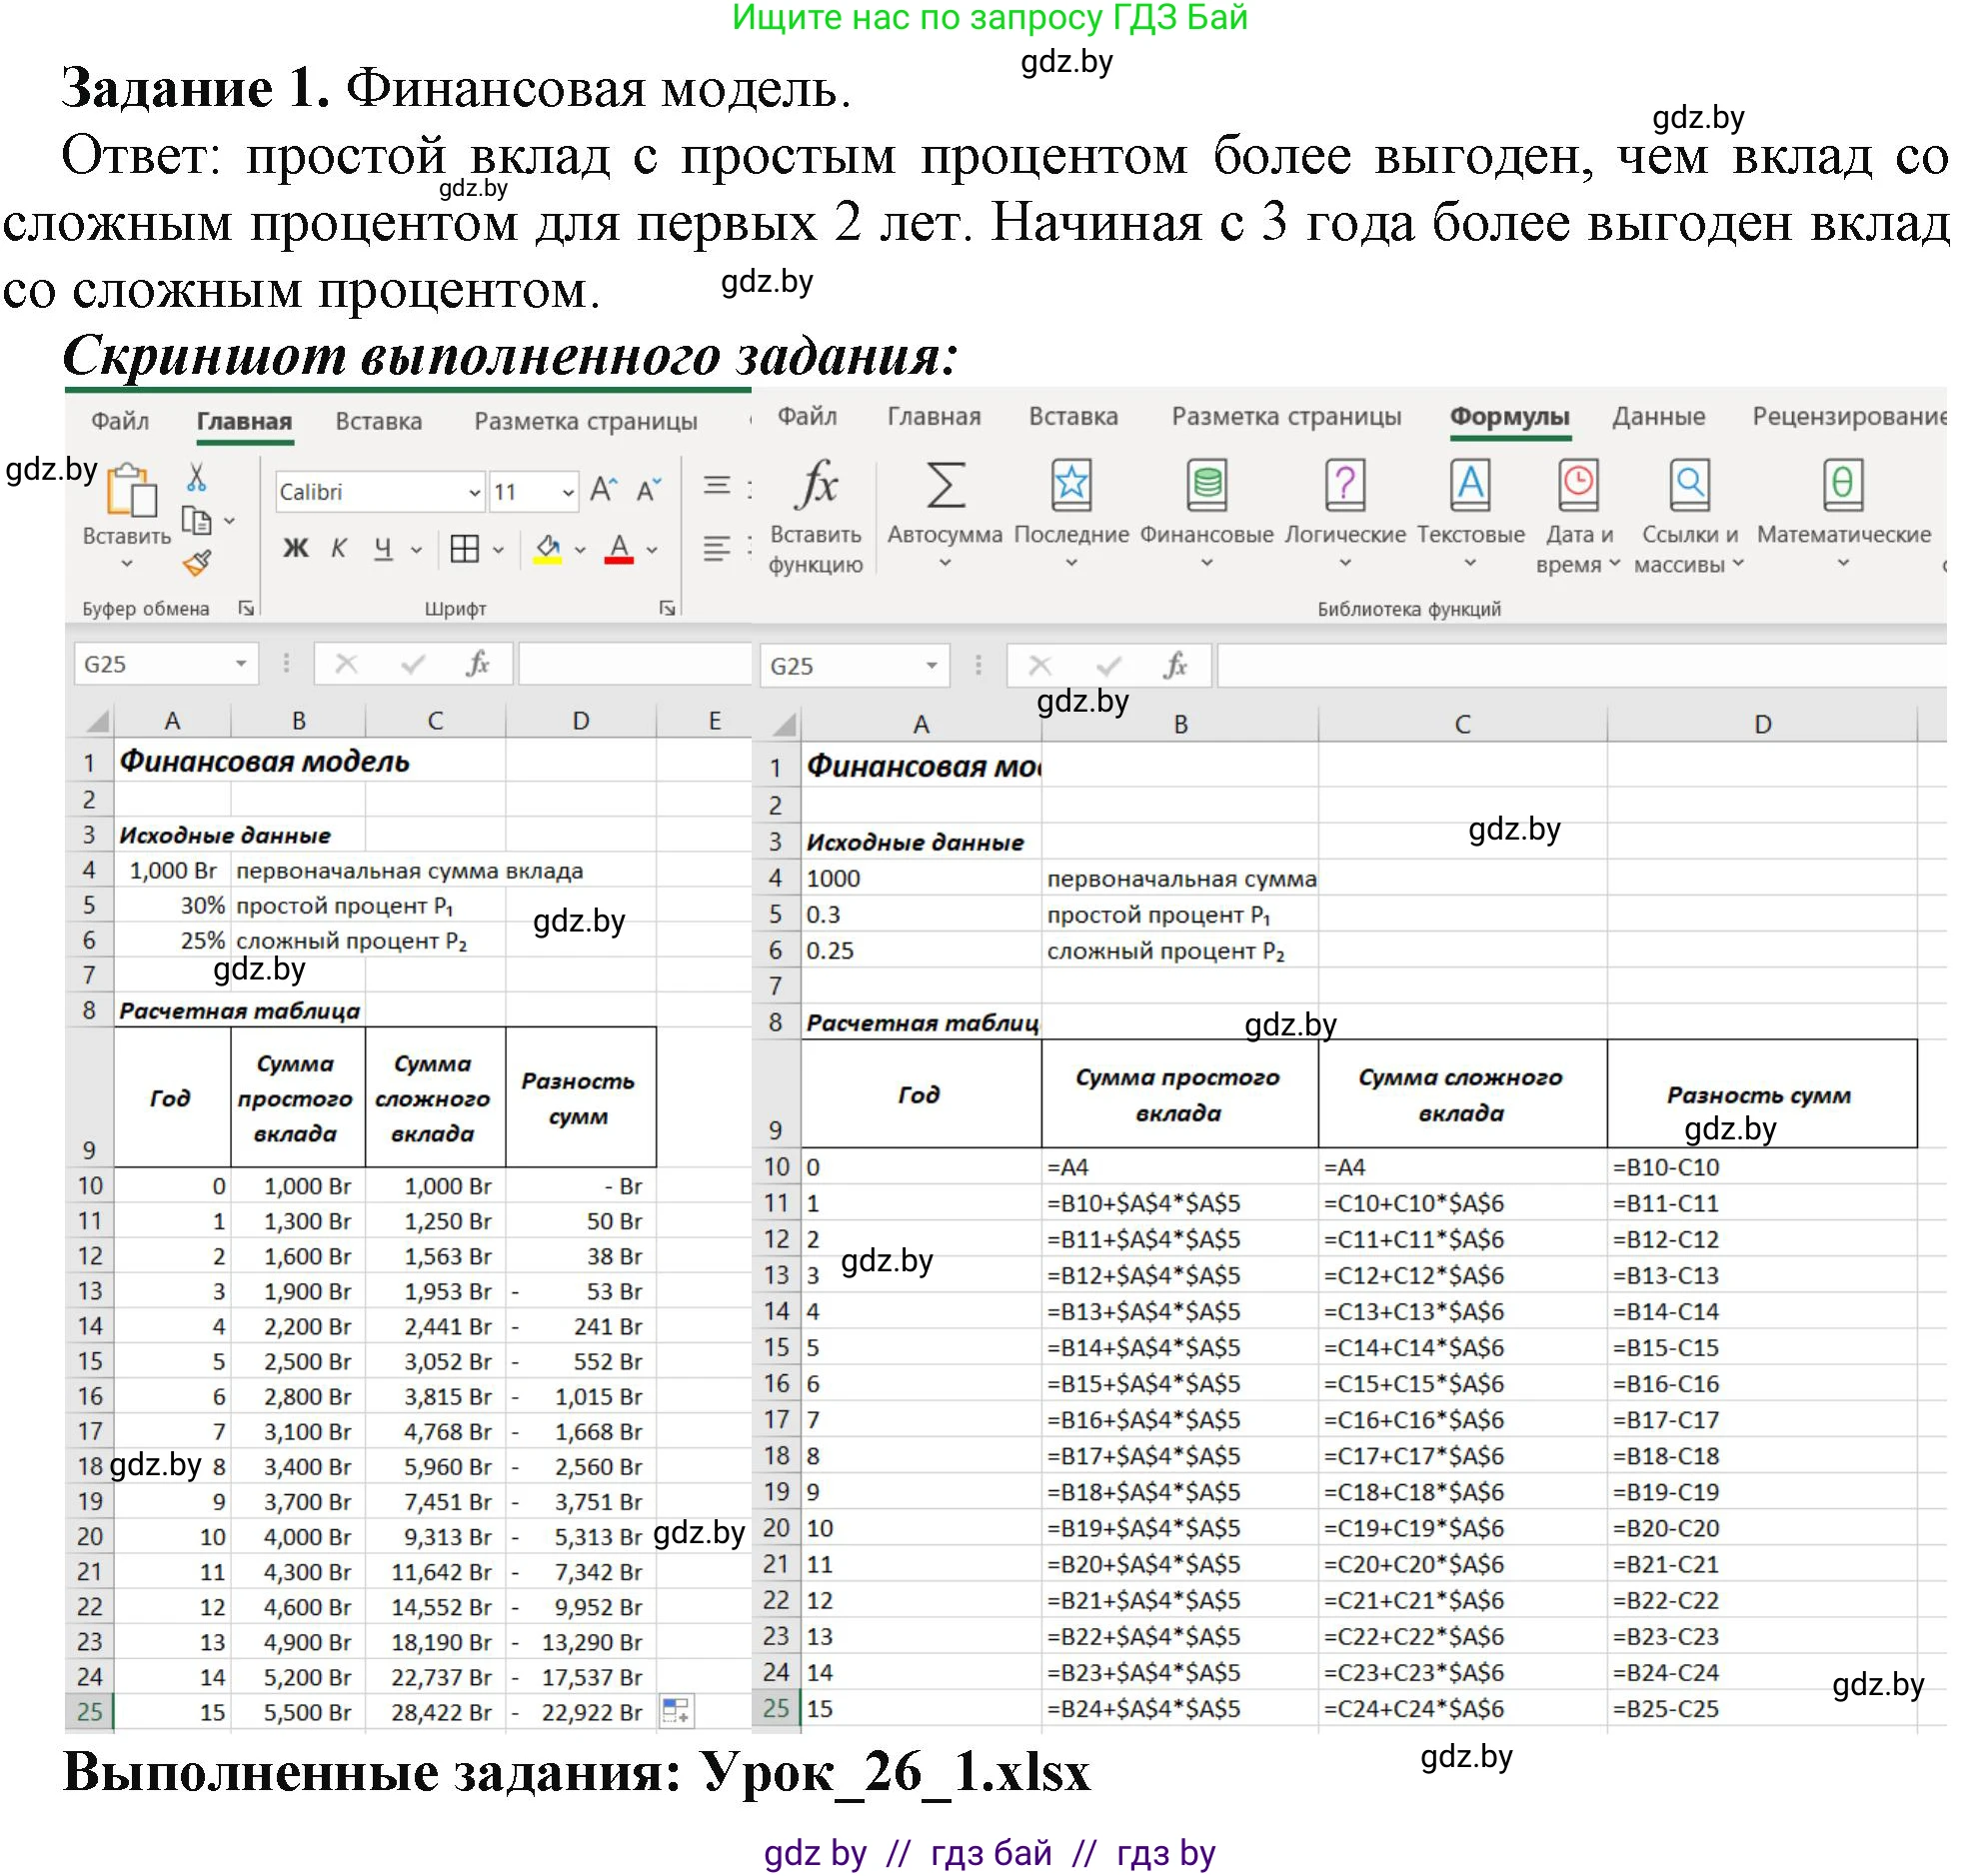Screen dimensions: 1982x1876
Task: Click cell with formula =B24+$A$4*$A$5
Action: 1180,1709
